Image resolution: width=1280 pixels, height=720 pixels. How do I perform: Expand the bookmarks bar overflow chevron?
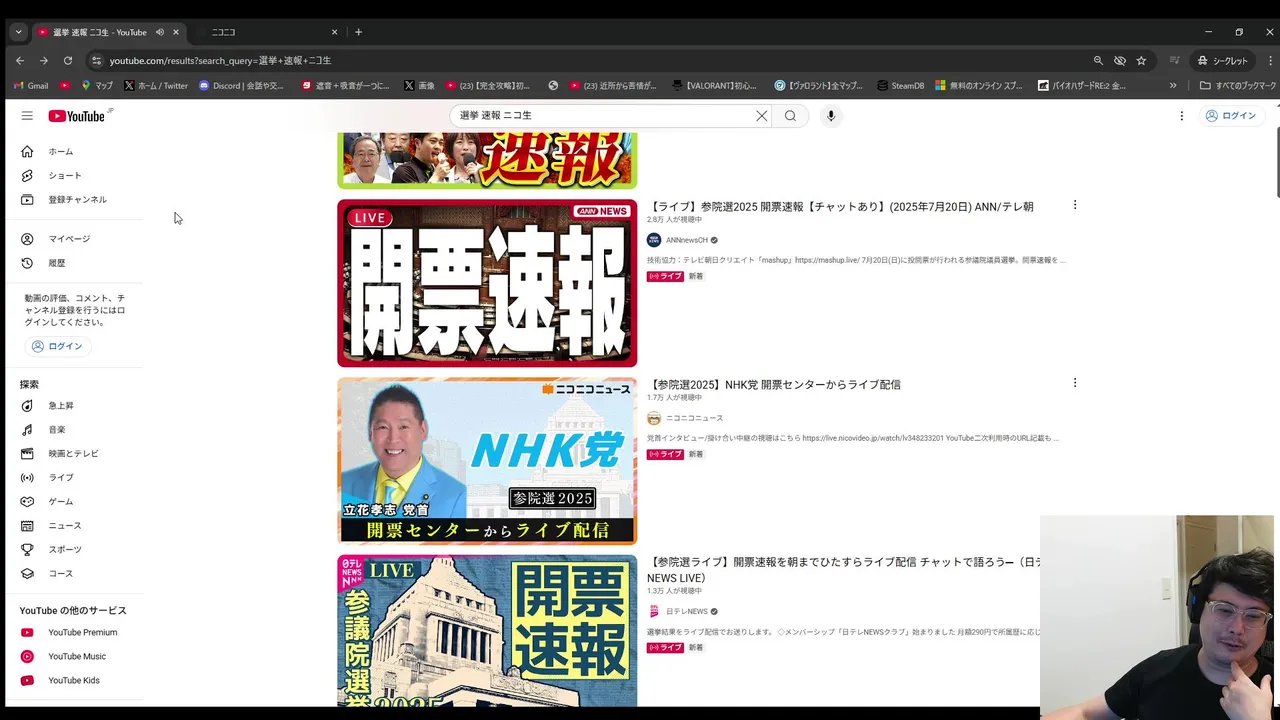tap(1173, 86)
